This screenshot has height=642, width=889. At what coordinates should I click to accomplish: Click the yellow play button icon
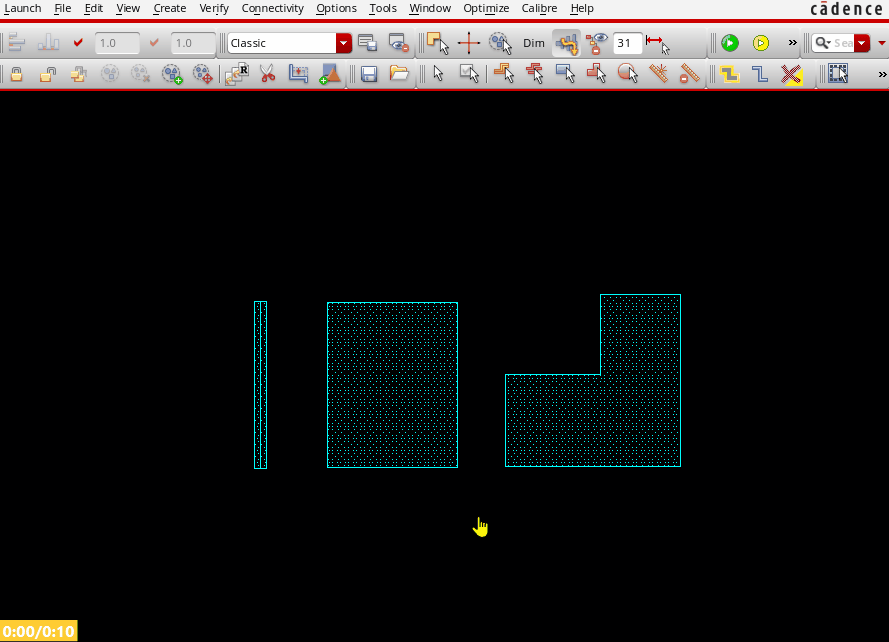tap(761, 43)
